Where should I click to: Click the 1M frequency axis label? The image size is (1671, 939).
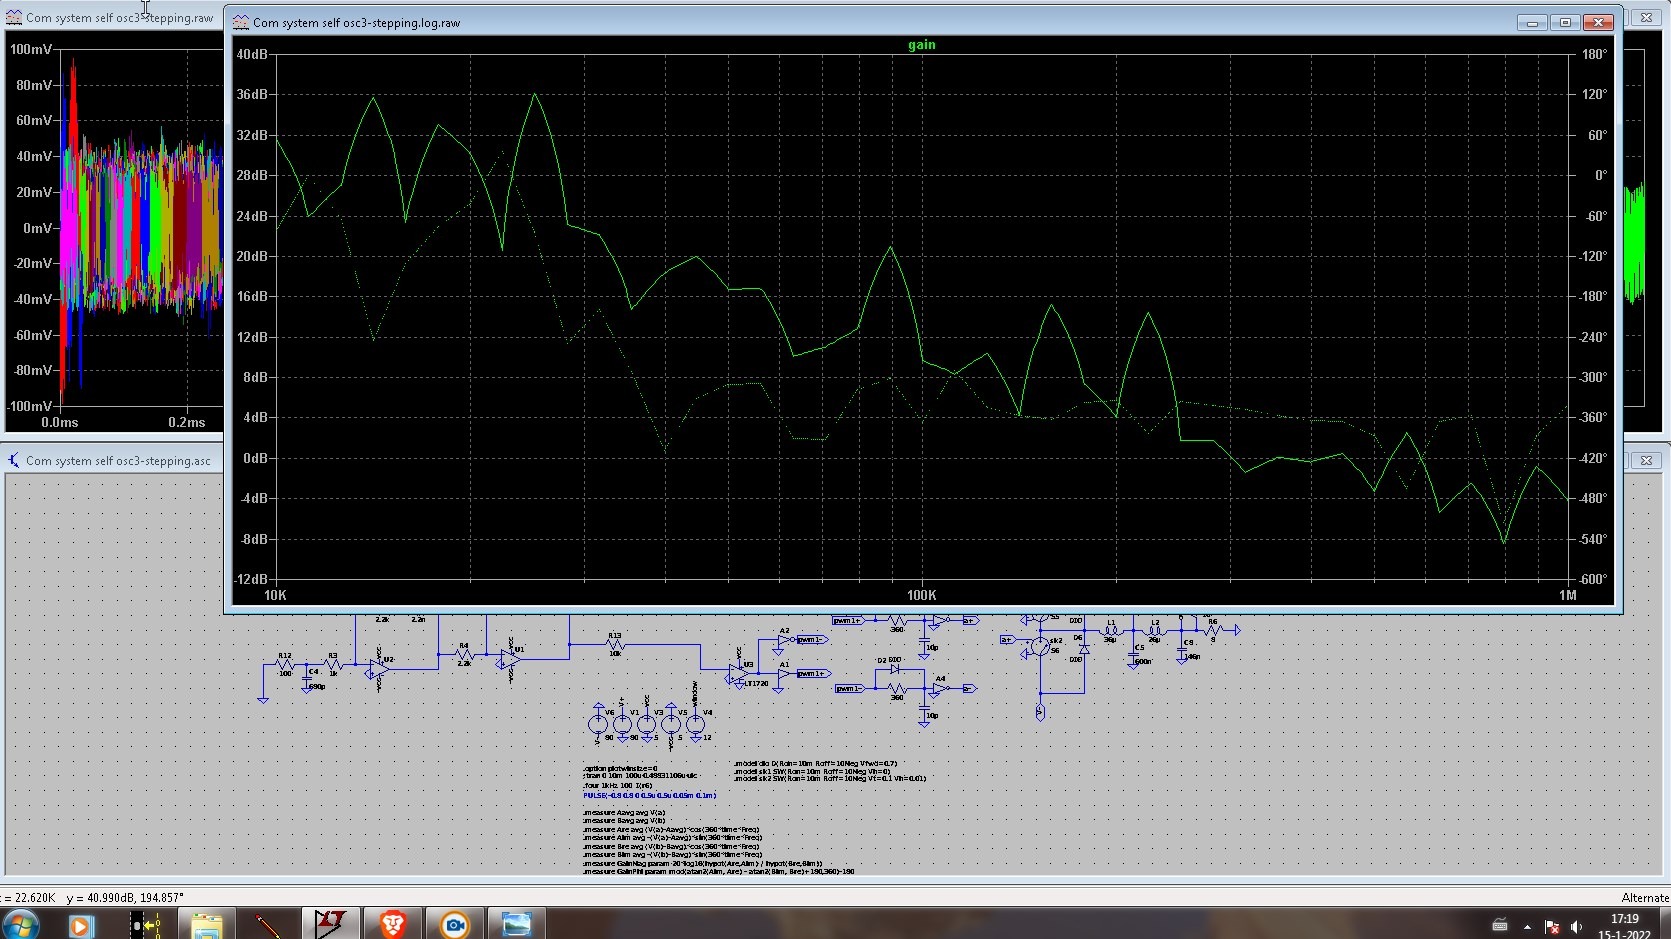1567,595
